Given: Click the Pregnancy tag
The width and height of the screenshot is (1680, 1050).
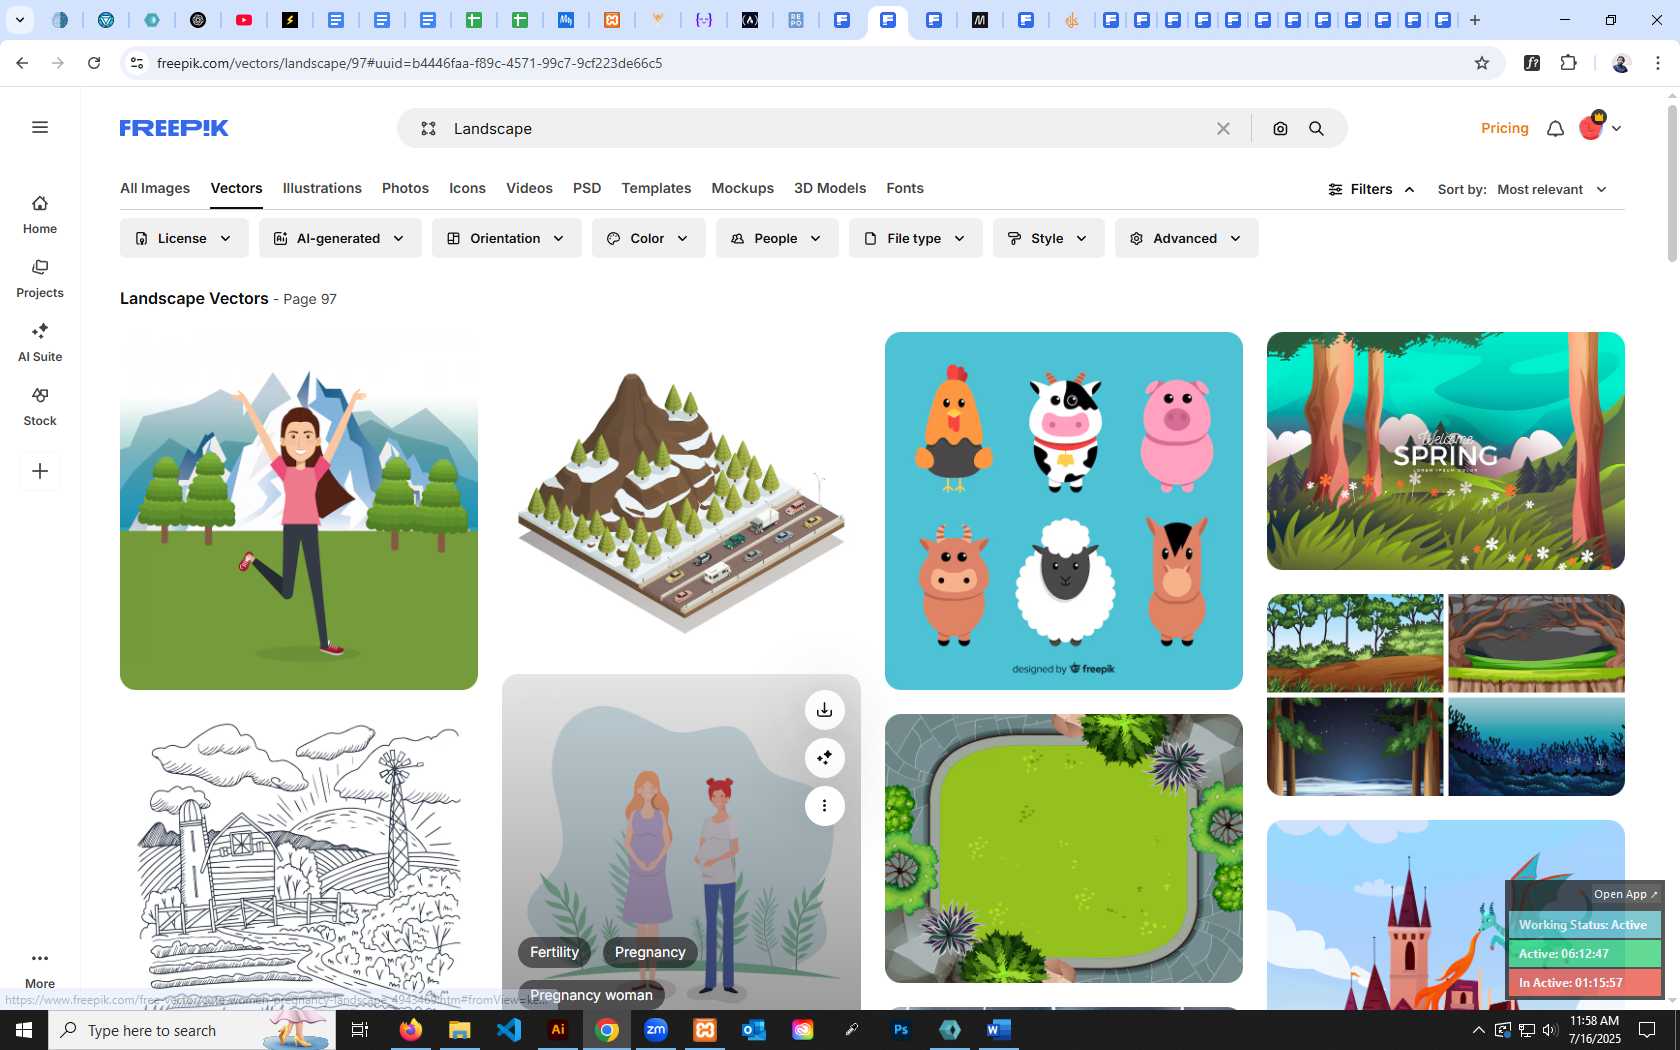Looking at the screenshot, I should point(650,952).
